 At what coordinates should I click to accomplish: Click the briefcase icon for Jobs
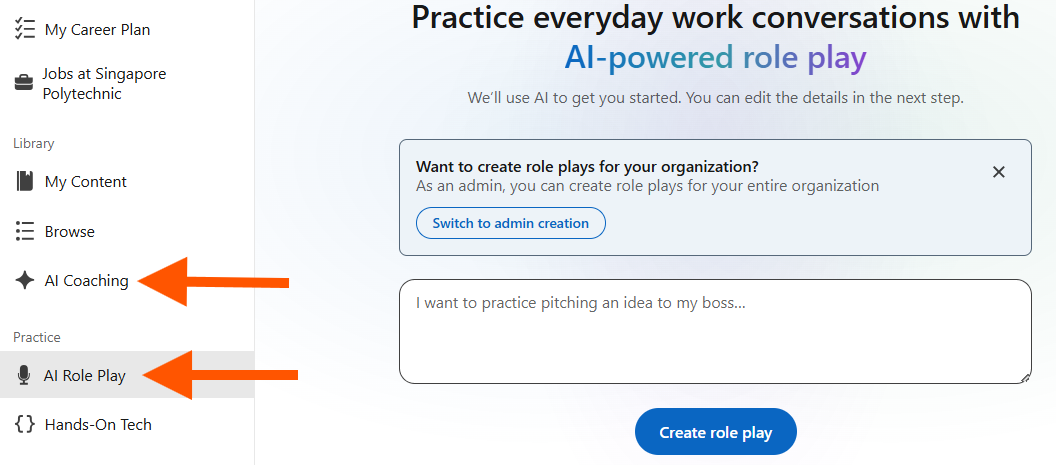click(x=24, y=84)
